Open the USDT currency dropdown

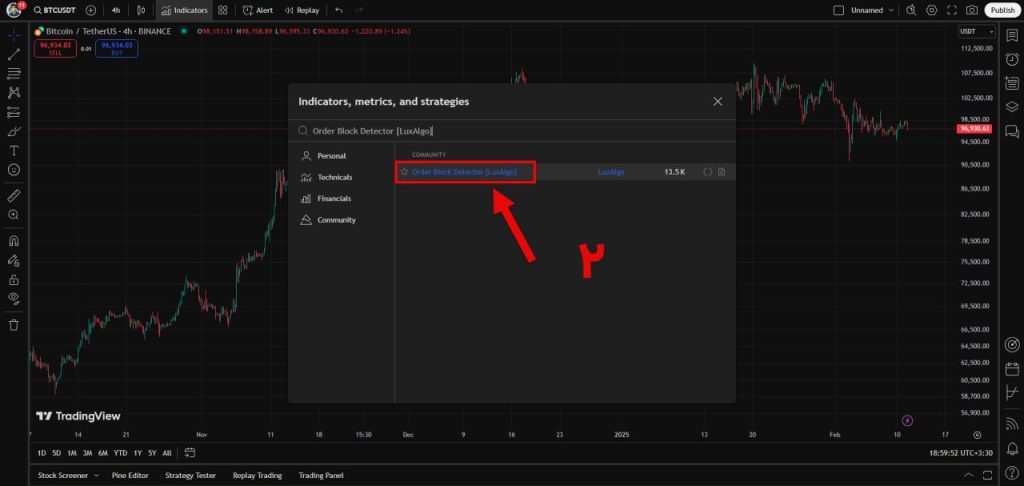coord(977,31)
